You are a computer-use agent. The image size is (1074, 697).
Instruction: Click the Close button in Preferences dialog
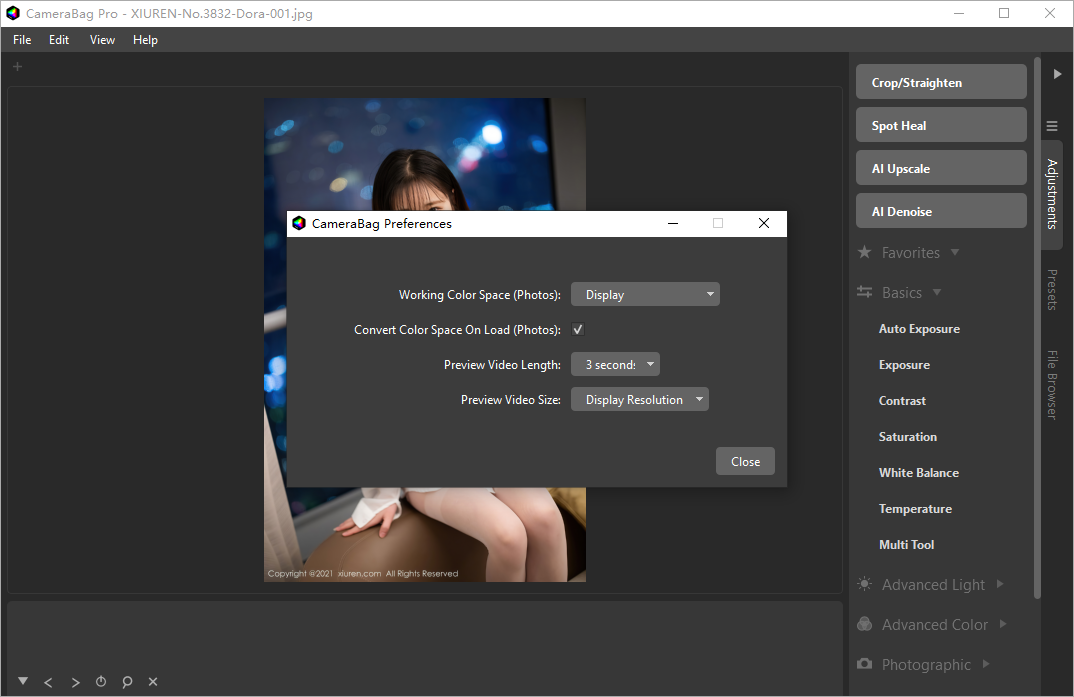coord(745,462)
